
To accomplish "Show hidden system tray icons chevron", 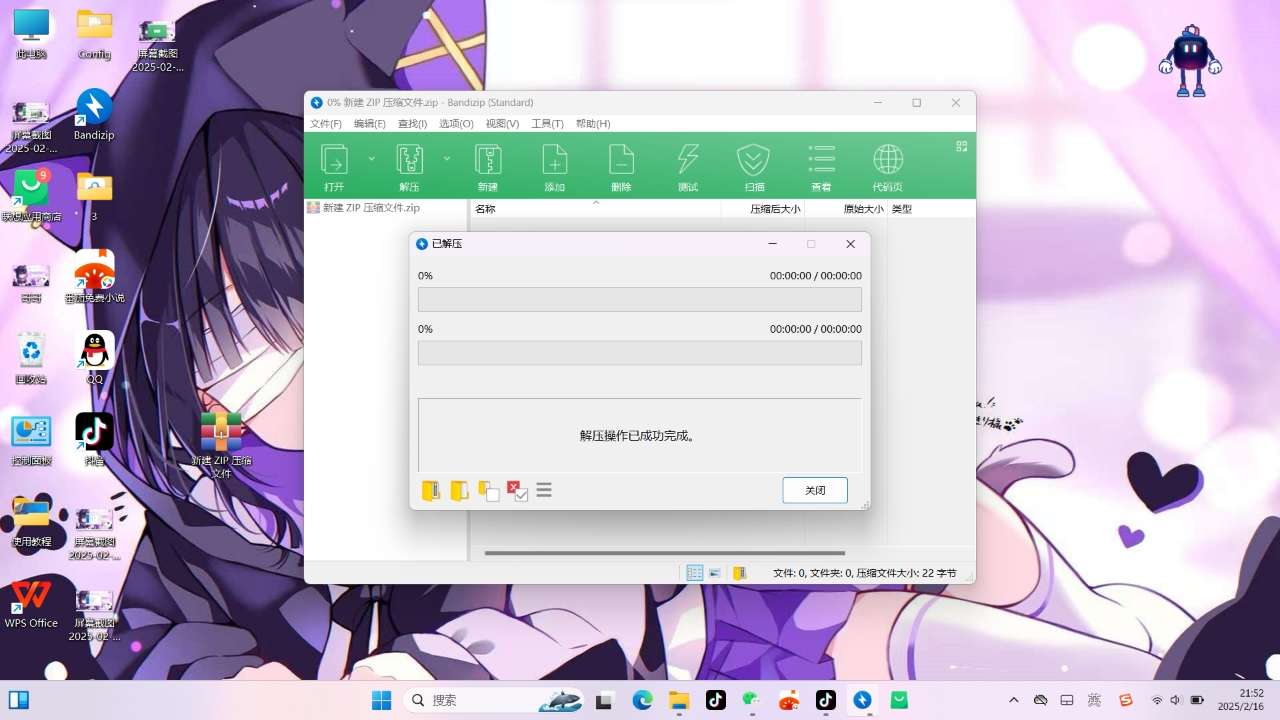I will pos(1014,700).
